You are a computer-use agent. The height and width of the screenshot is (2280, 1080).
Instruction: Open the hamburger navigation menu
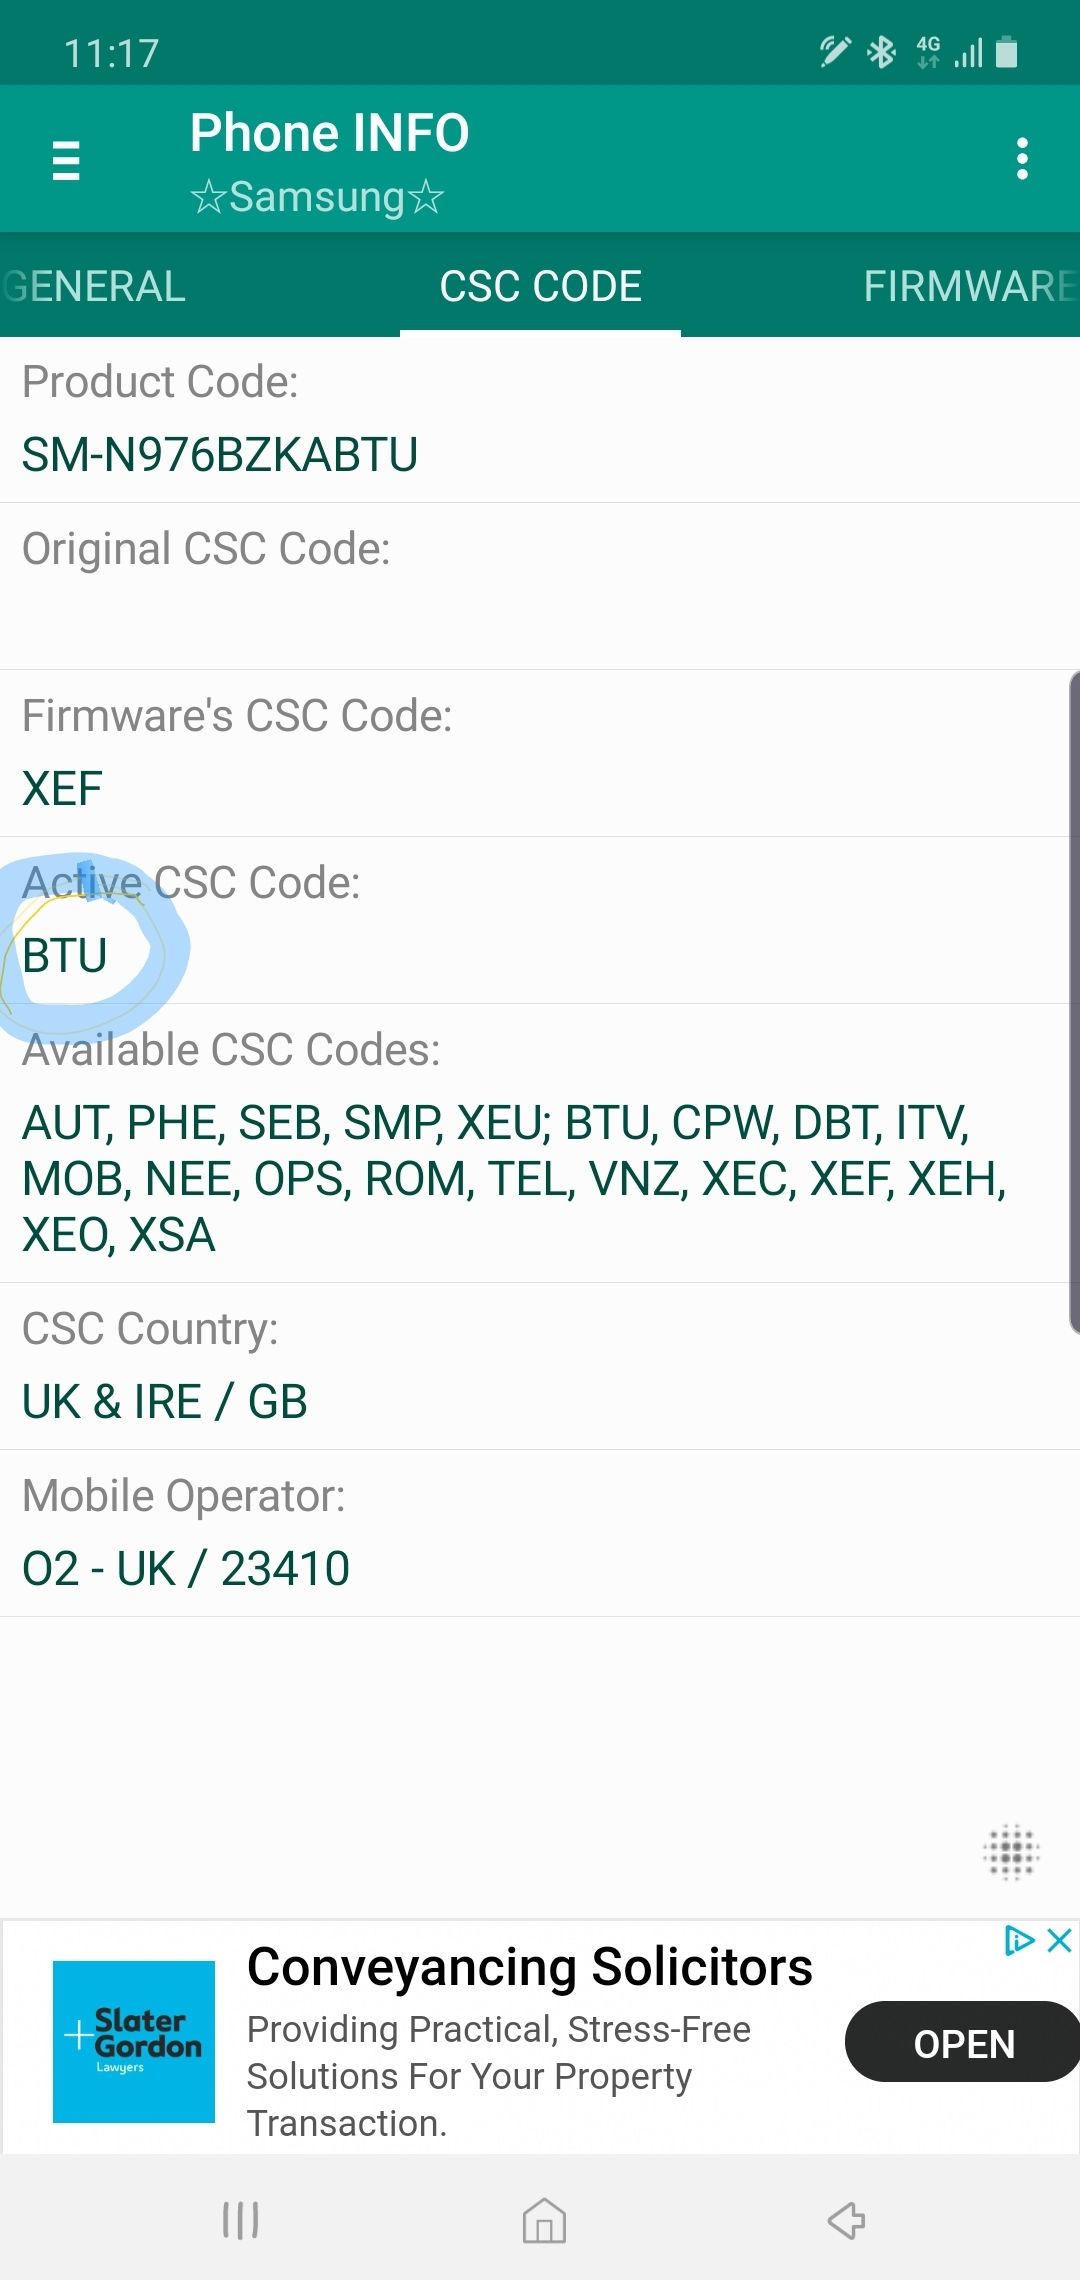[66, 160]
